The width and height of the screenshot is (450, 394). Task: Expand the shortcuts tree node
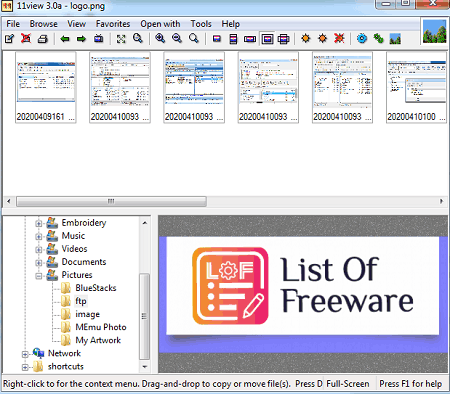(x=25, y=367)
